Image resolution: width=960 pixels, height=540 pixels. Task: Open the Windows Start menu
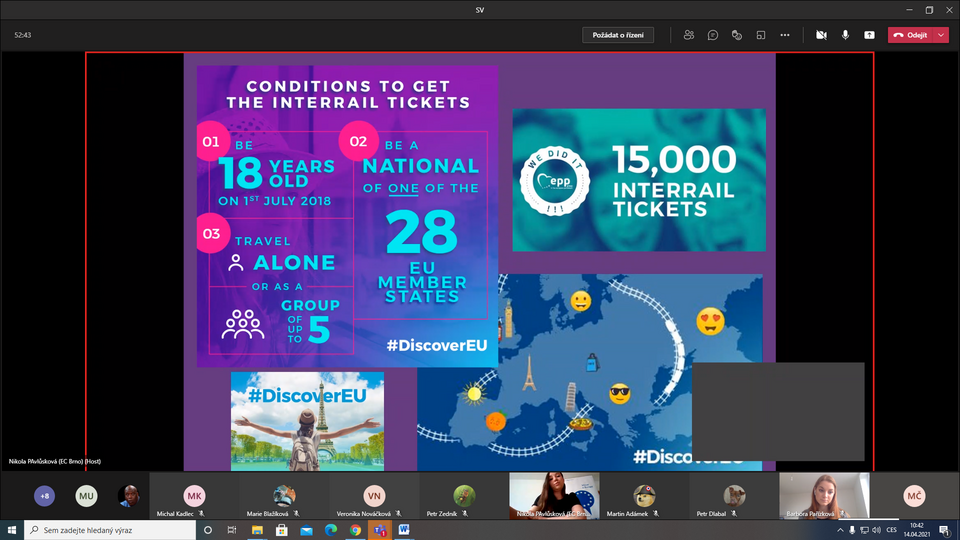12,530
